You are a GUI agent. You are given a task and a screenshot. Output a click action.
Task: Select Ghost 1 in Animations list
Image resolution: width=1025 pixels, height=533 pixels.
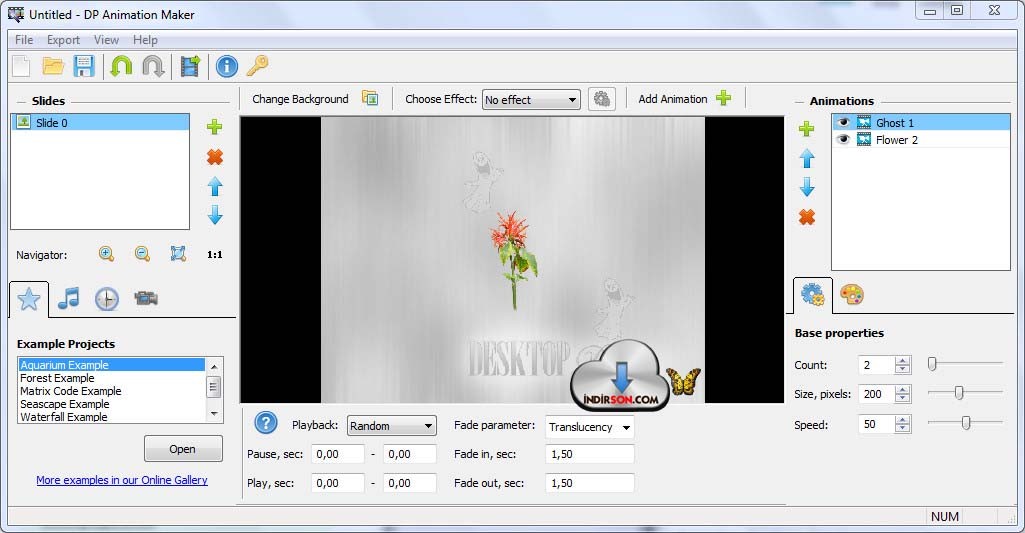[921, 122]
